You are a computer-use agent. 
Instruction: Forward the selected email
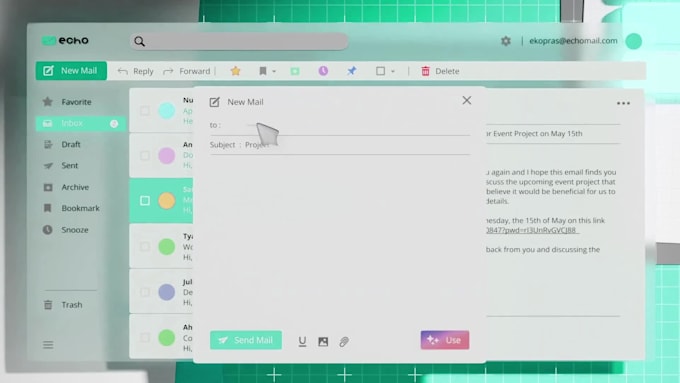pyautogui.click(x=186, y=71)
